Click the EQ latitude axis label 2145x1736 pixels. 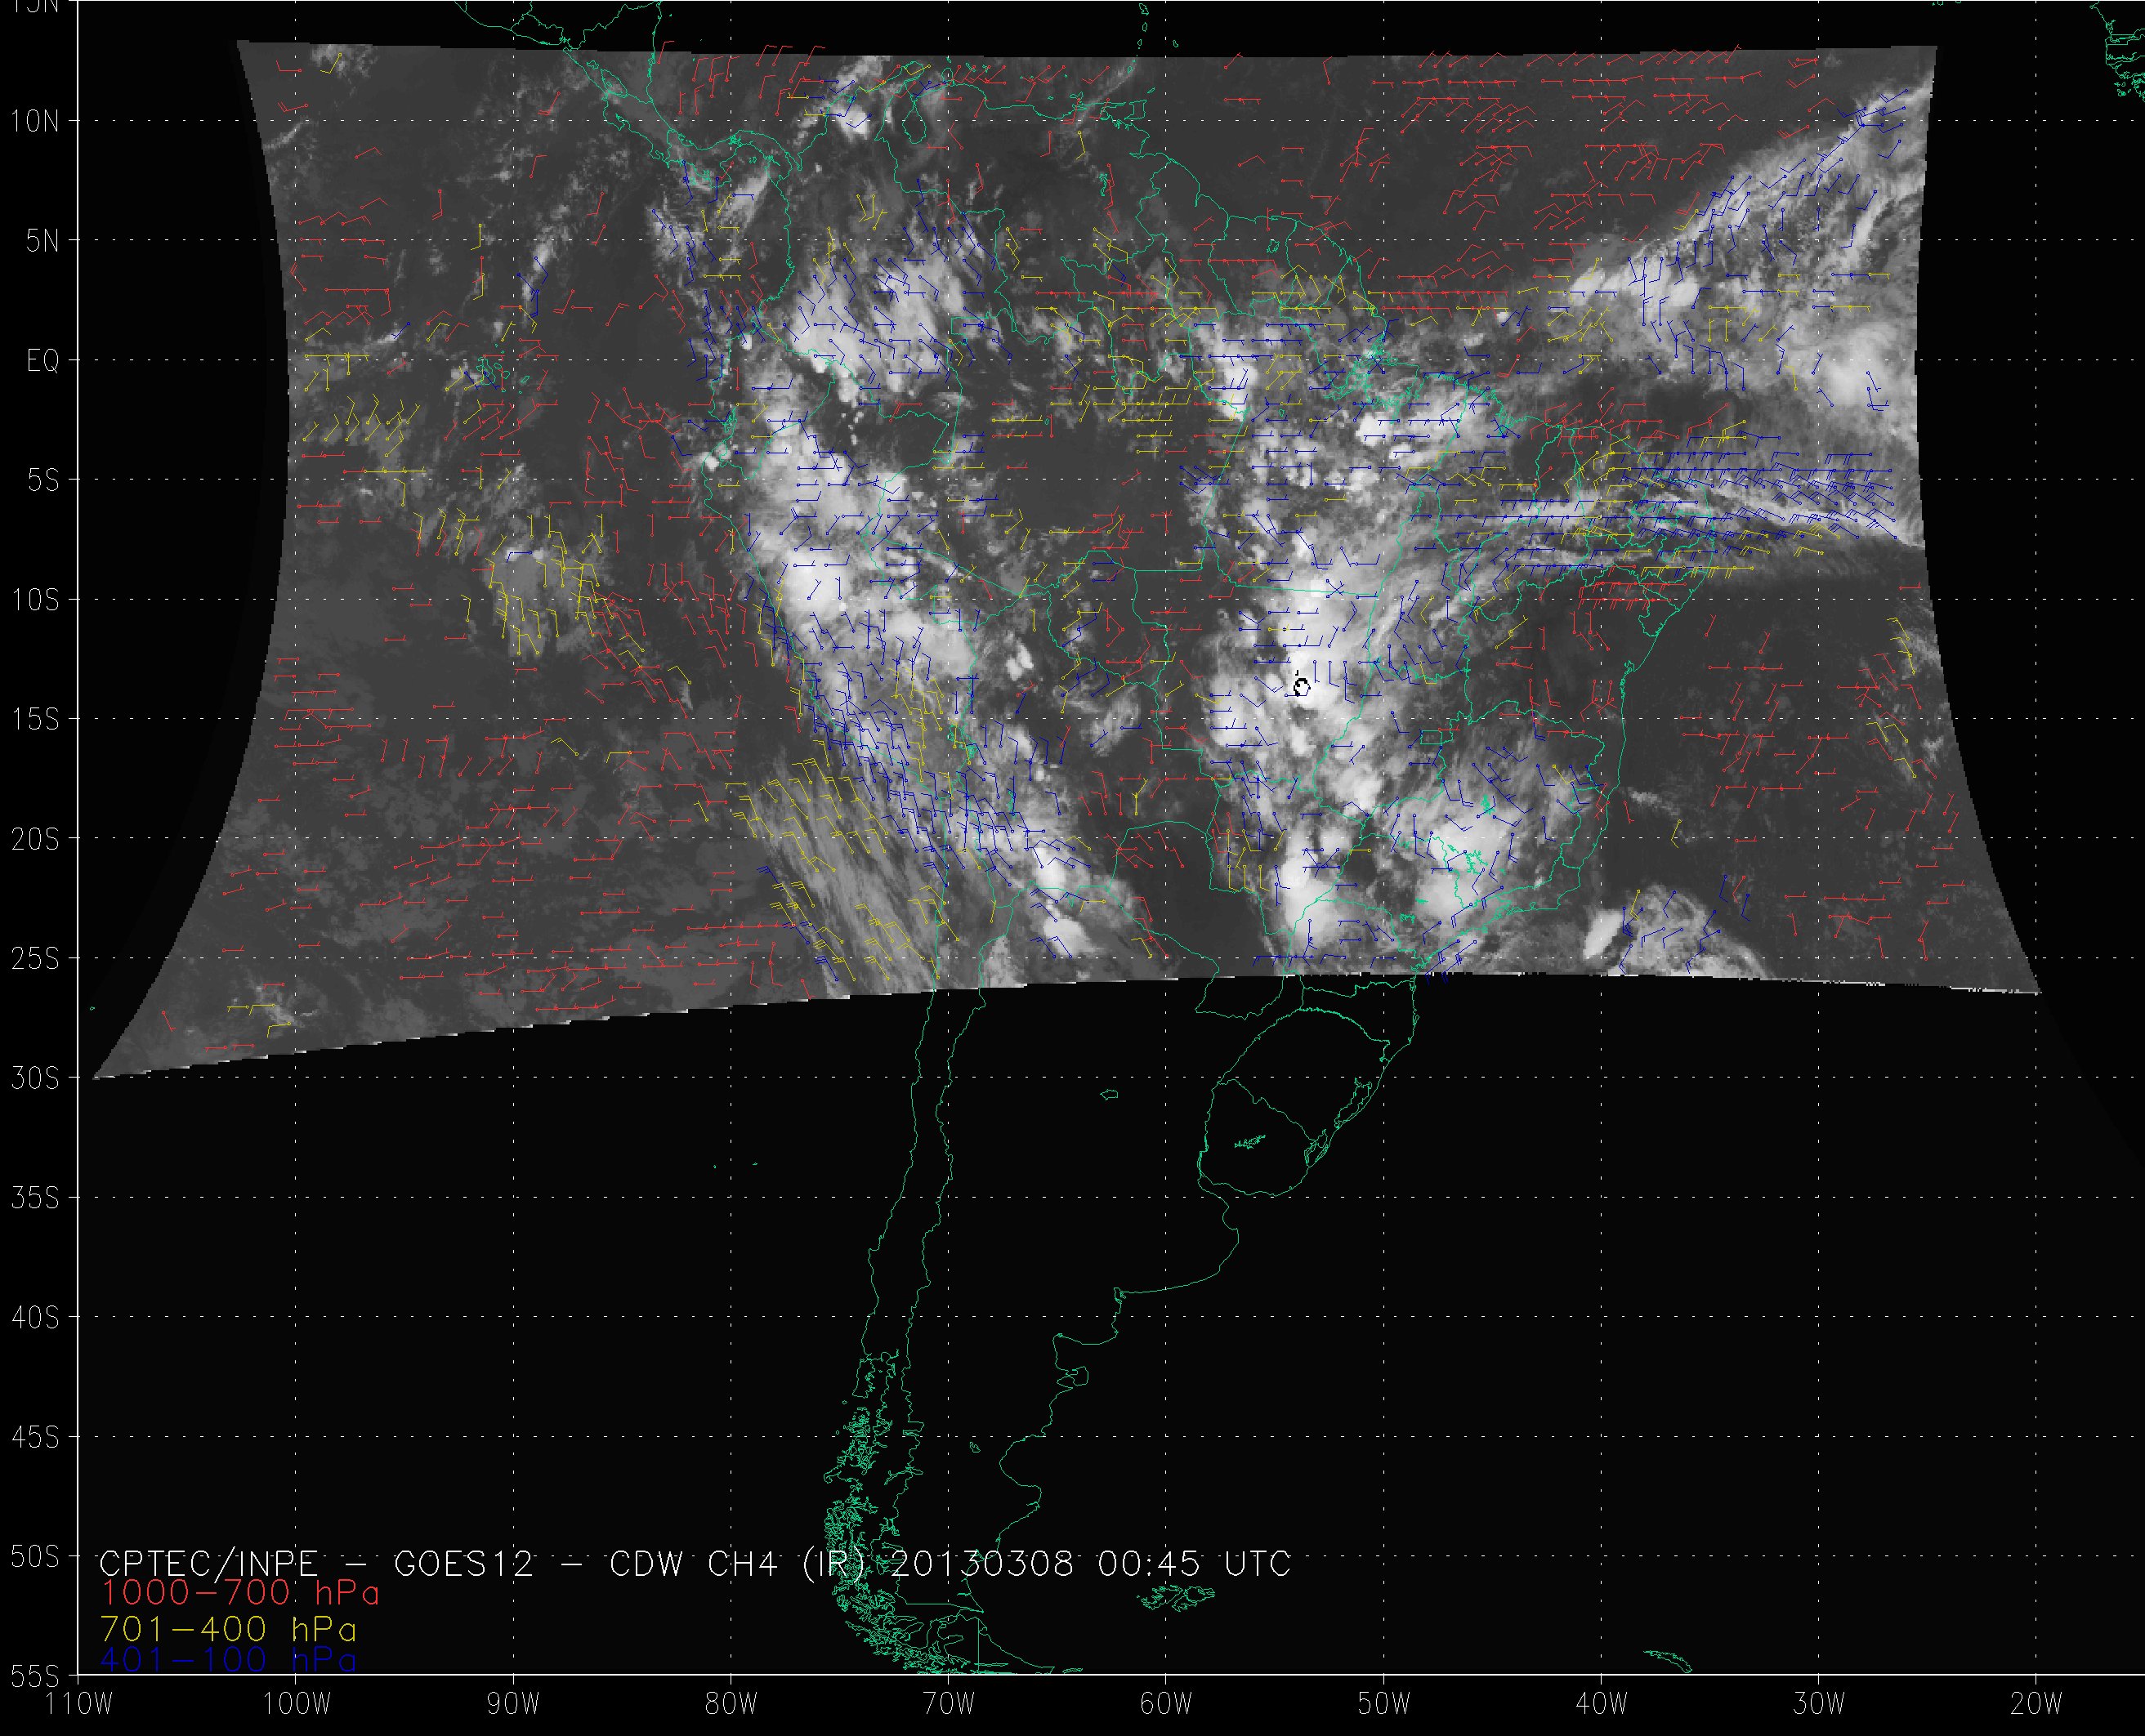coord(42,361)
